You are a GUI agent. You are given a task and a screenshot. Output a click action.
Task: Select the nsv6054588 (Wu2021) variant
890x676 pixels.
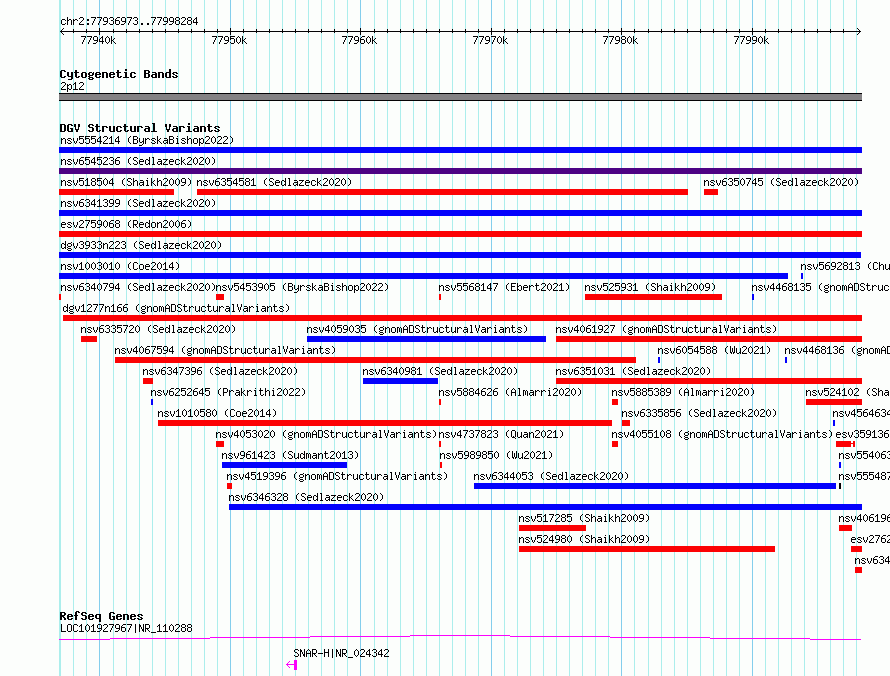[x=714, y=350]
